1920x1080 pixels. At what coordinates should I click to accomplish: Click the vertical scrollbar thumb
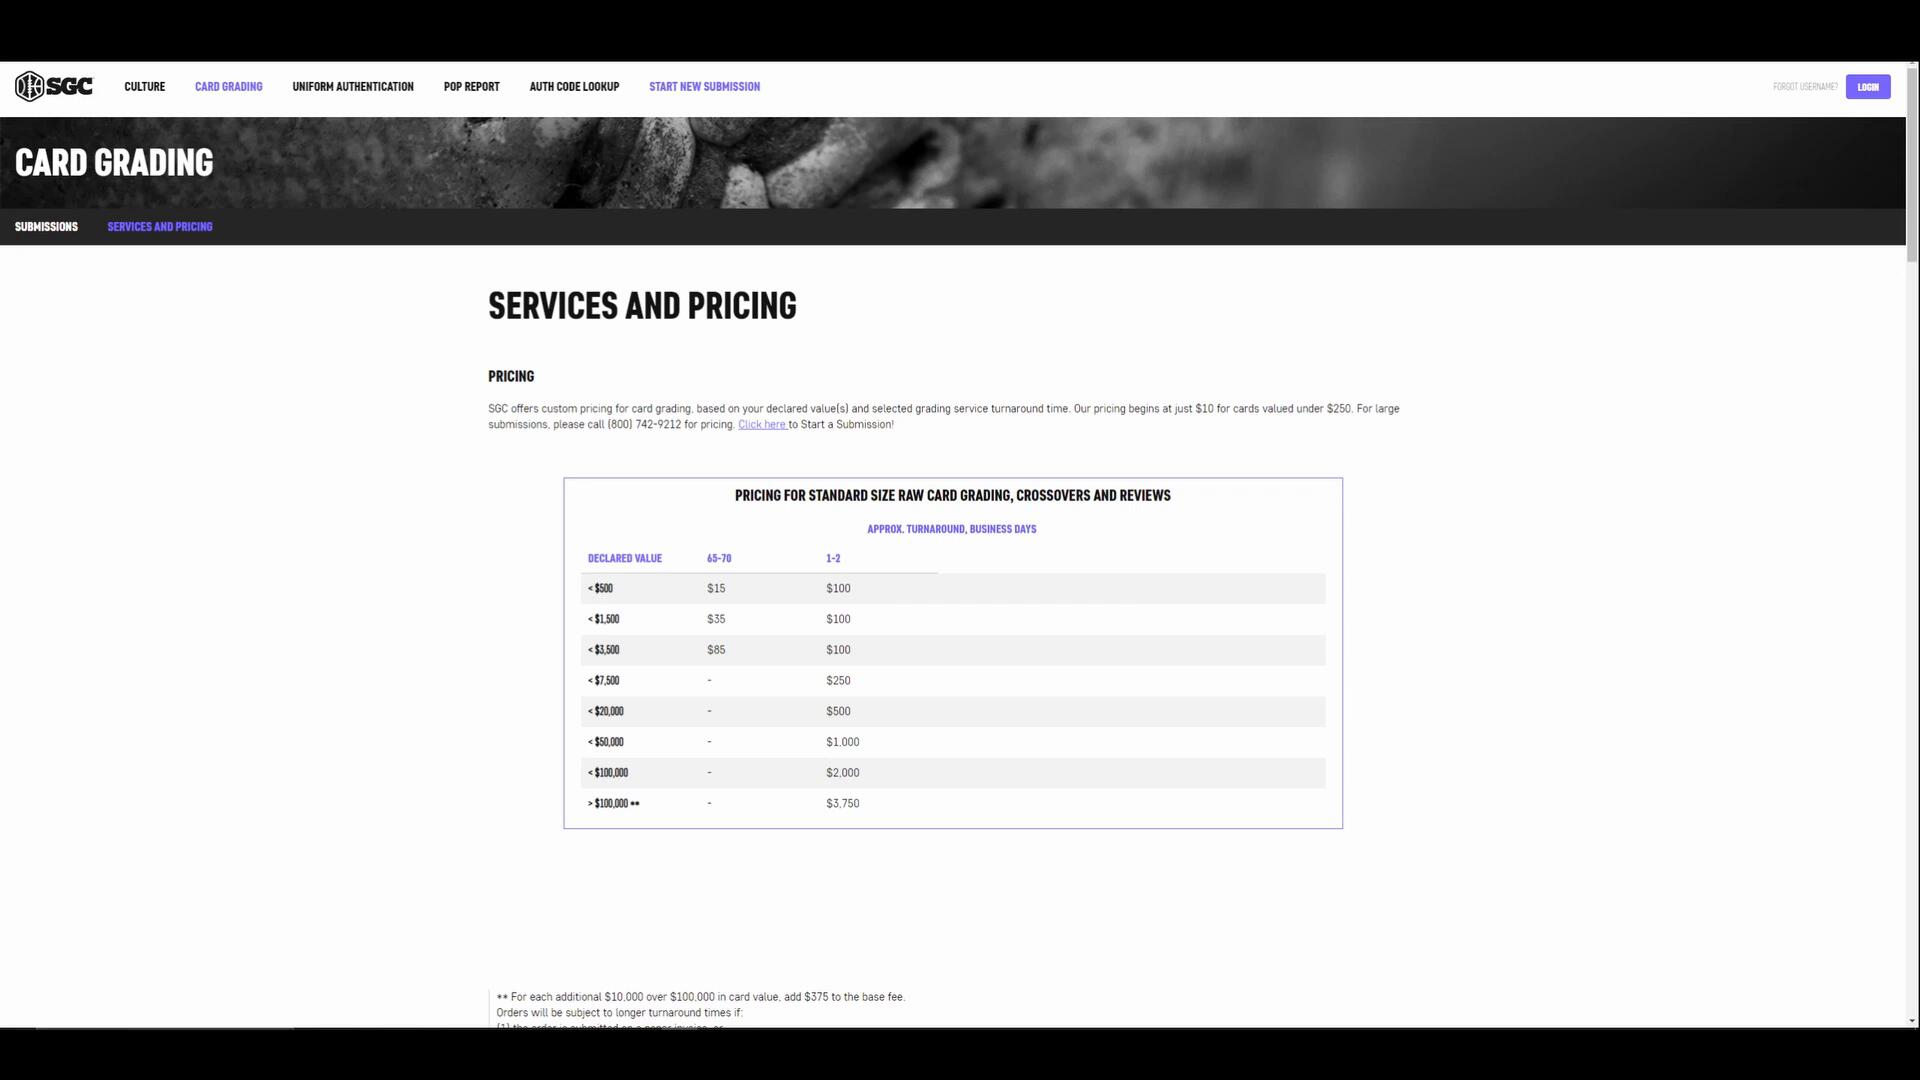click(1912, 165)
